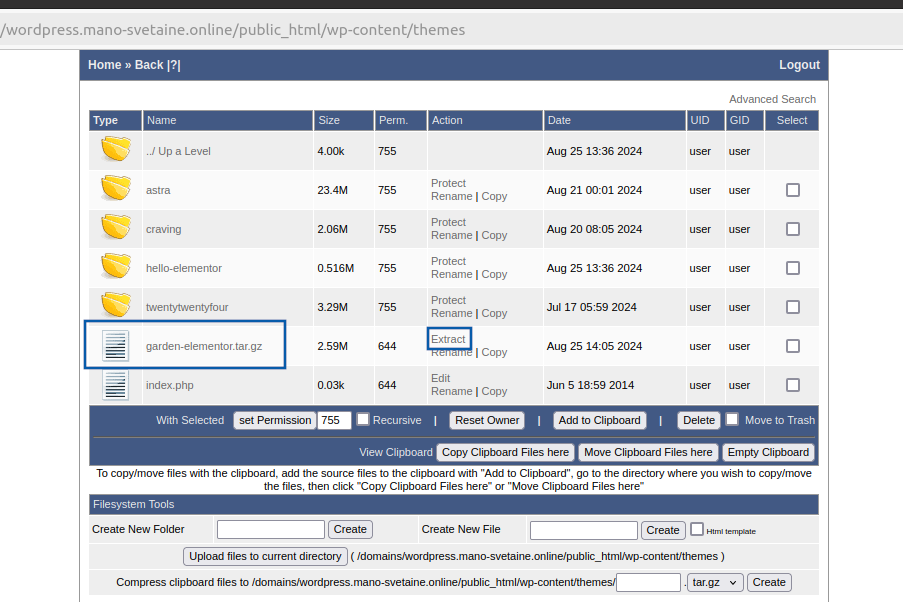This screenshot has width=903, height=602.
Task: Open the tar.gz compression format dropdown
Action: pyautogui.click(x=715, y=582)
